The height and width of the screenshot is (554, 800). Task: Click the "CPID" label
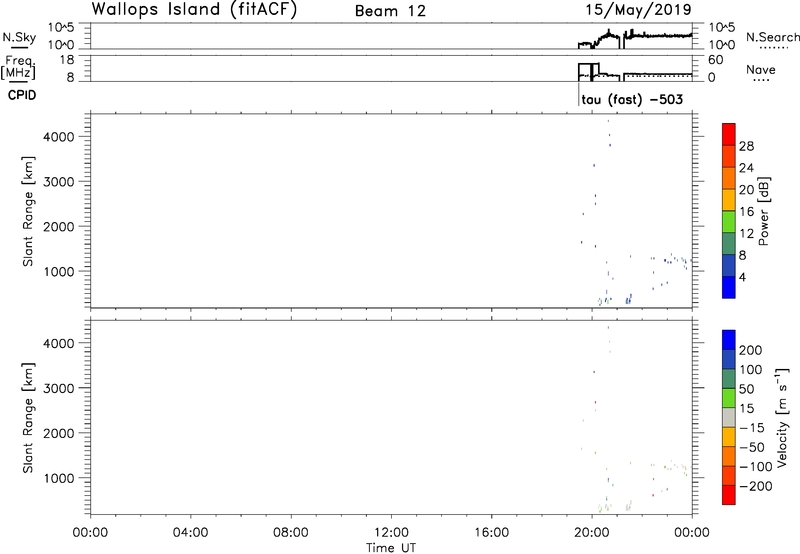click(22, 95)
